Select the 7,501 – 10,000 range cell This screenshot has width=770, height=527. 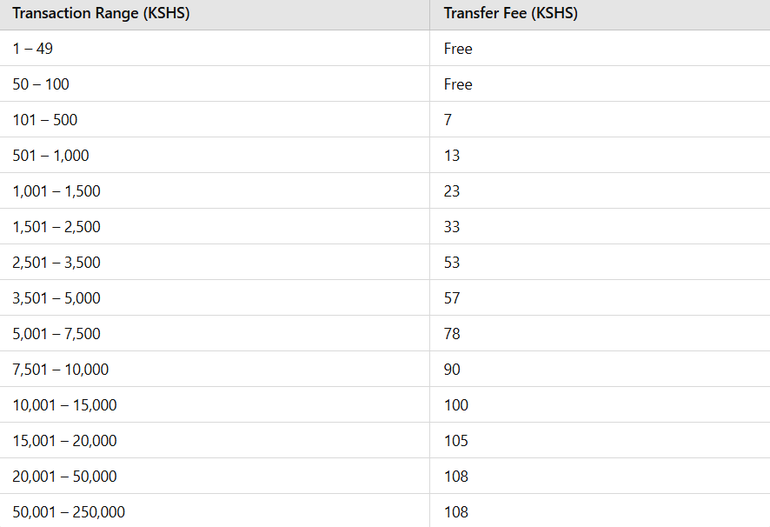coord(60,369)
